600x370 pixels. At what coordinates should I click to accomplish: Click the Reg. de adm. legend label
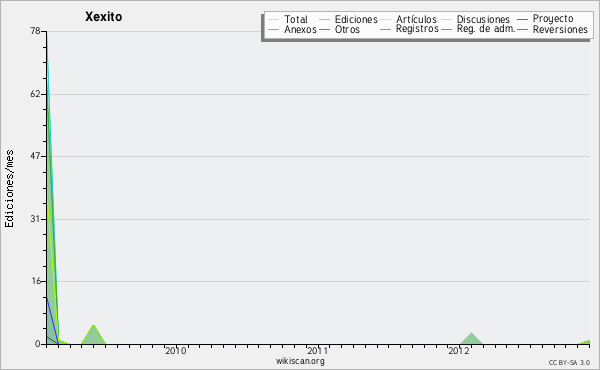coord(486,29)
